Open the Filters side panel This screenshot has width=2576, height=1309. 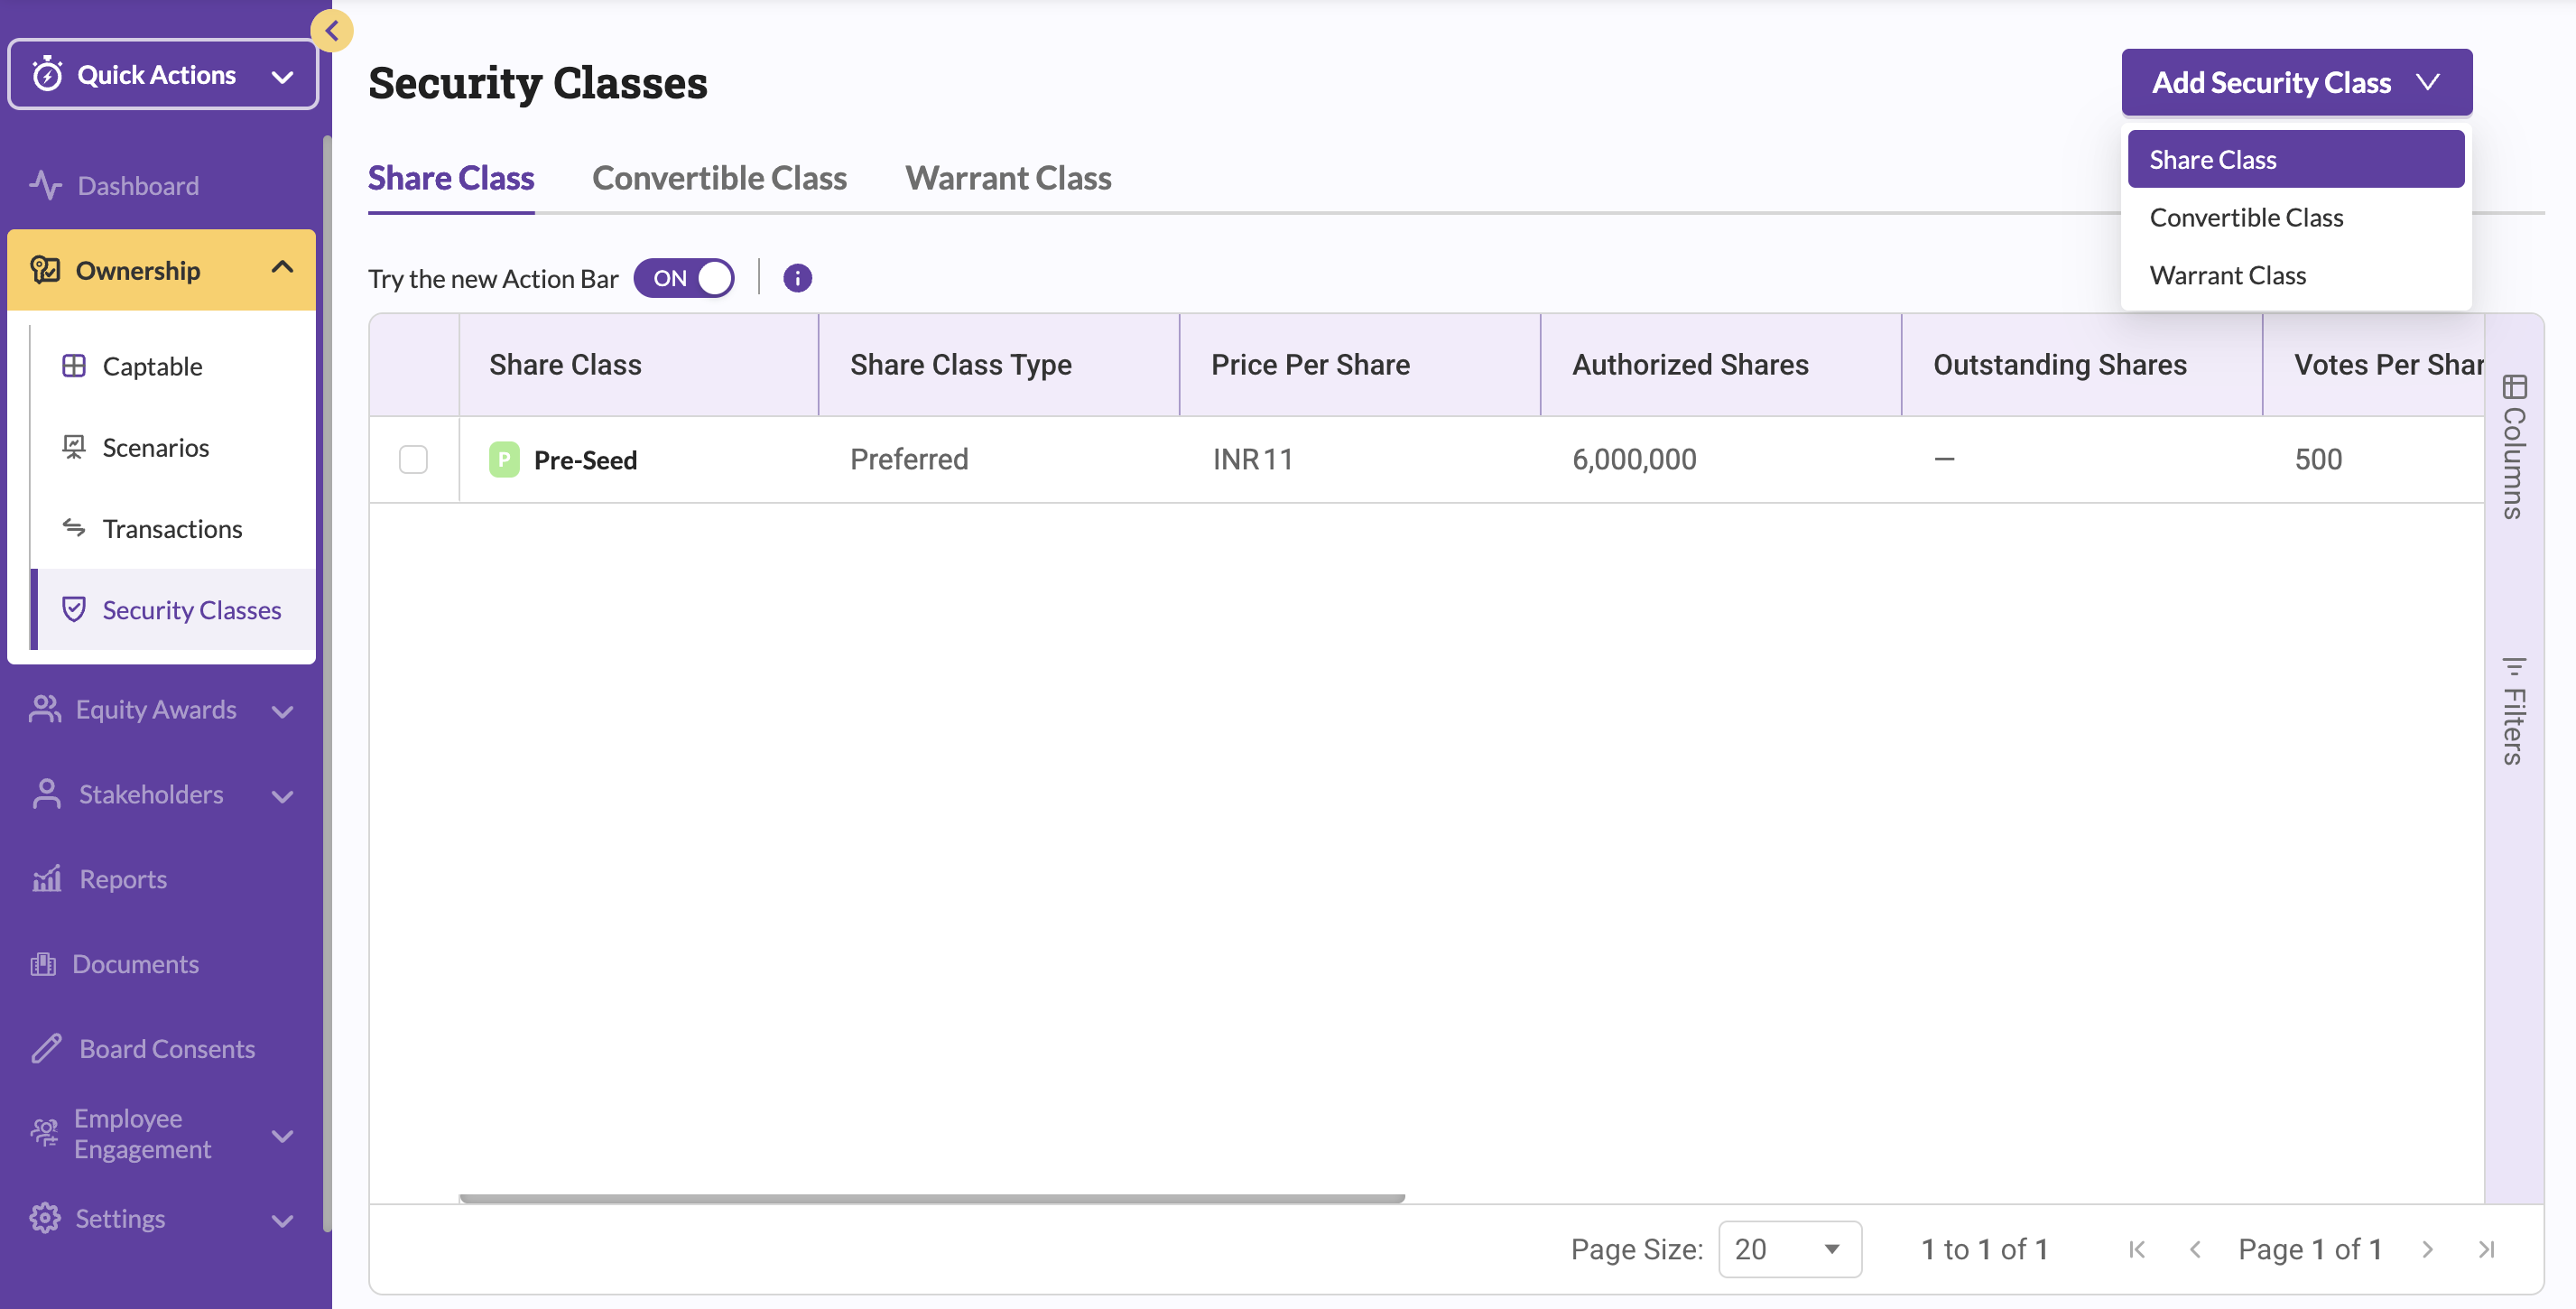tap(2514, 711)
